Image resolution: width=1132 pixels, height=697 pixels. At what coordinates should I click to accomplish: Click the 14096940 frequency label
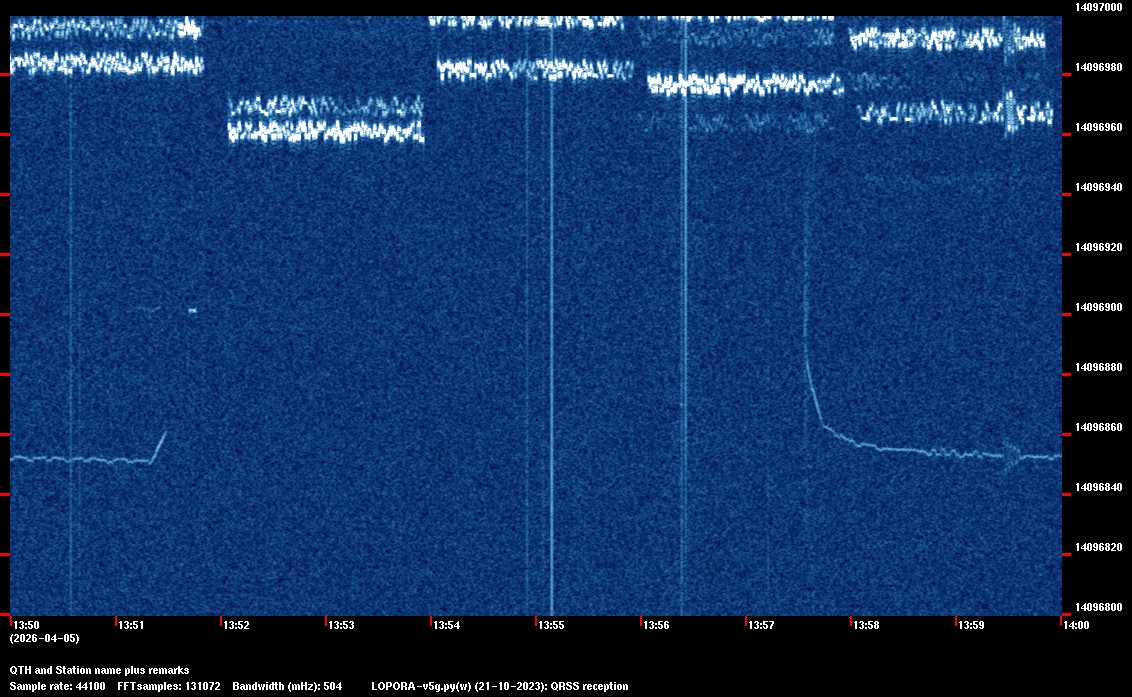(x=1098, y=187)
